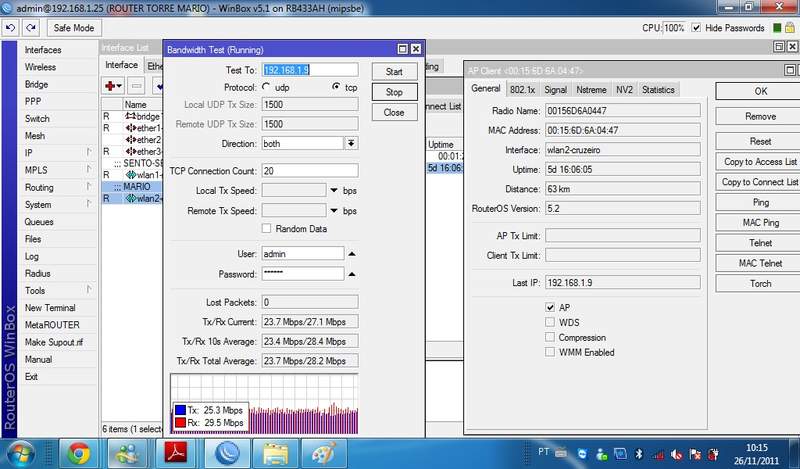Open Adobe Reader from the taskbar
The image size is (800, 469).
175,453
